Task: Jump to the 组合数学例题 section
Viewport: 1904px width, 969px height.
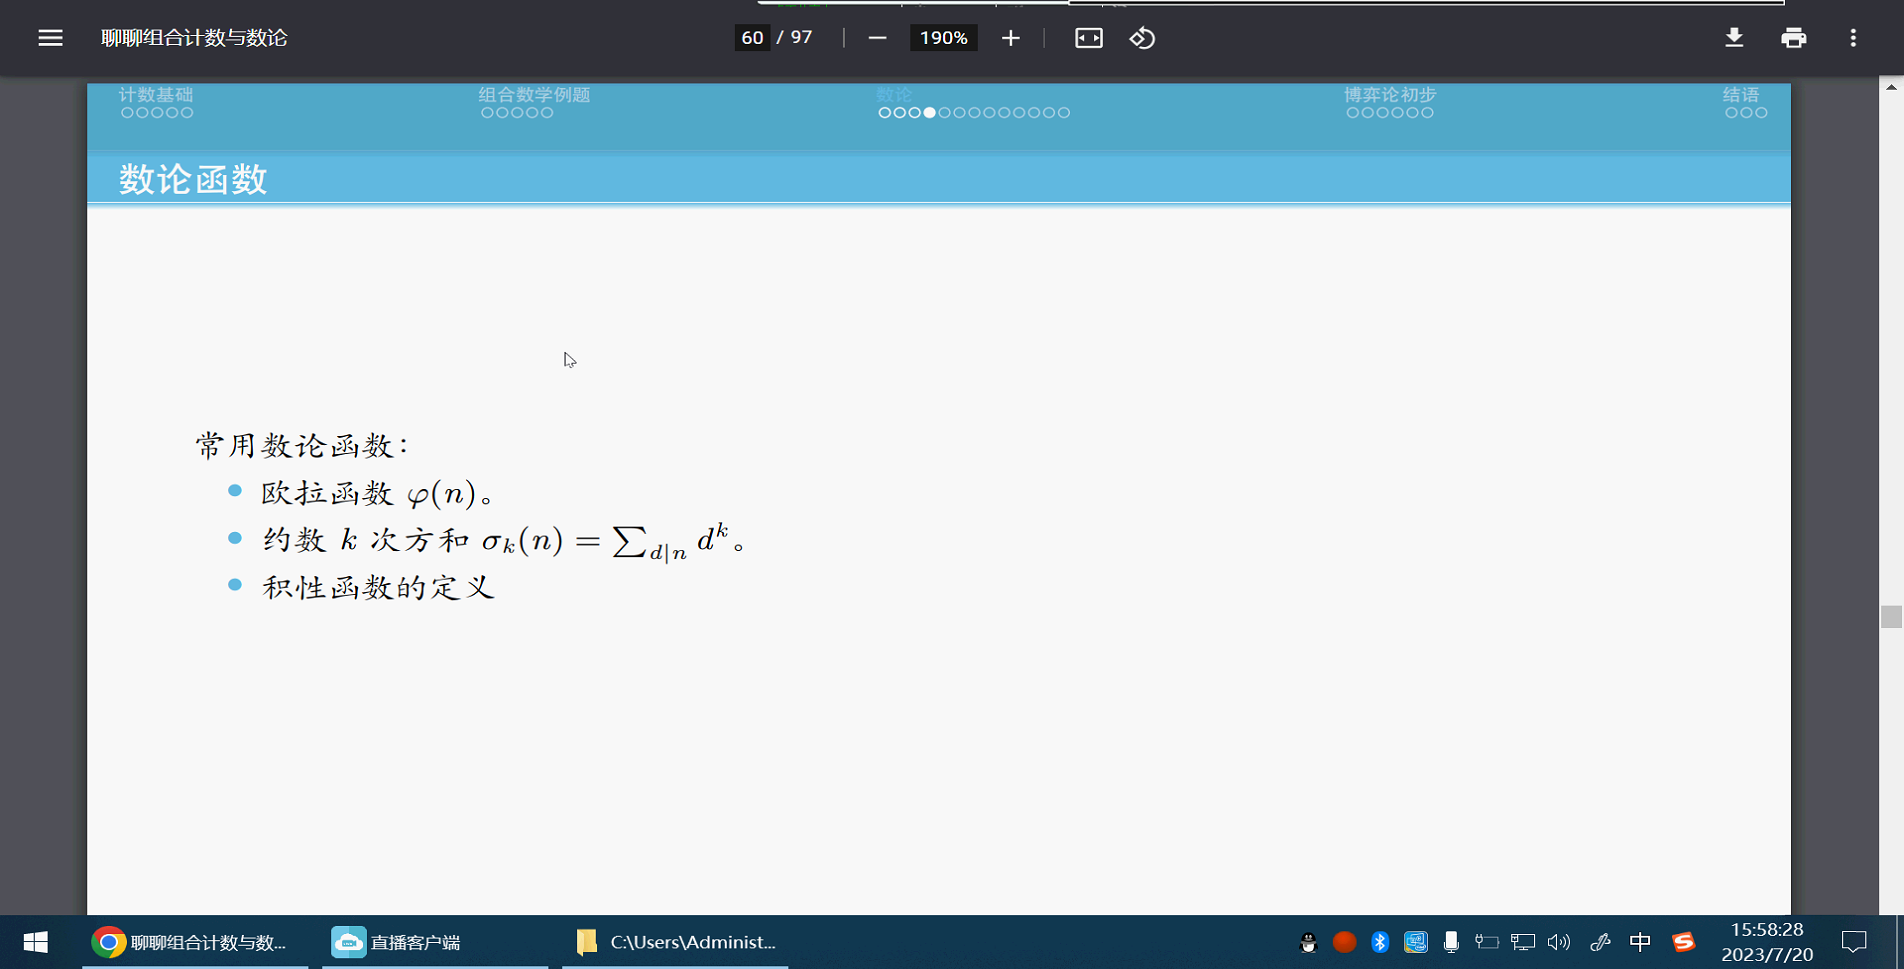Action: 534,95
